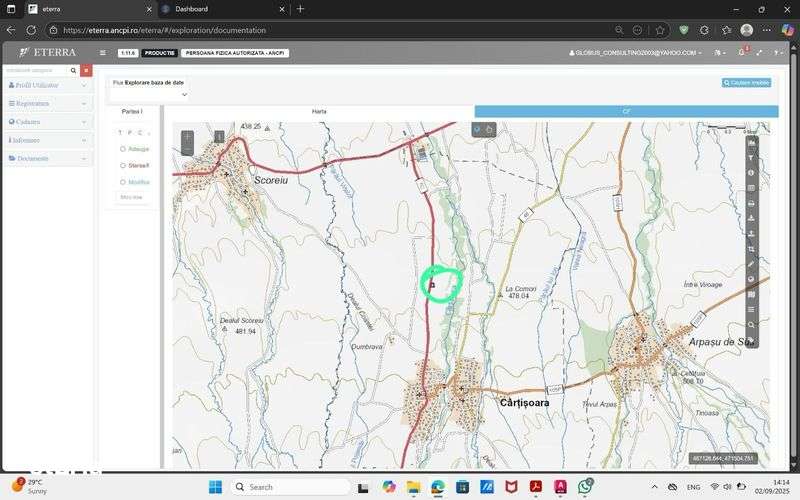Click the folded map icon in the map toolbar
Screen dimensions: 800x500
click(x=751, y=294)
